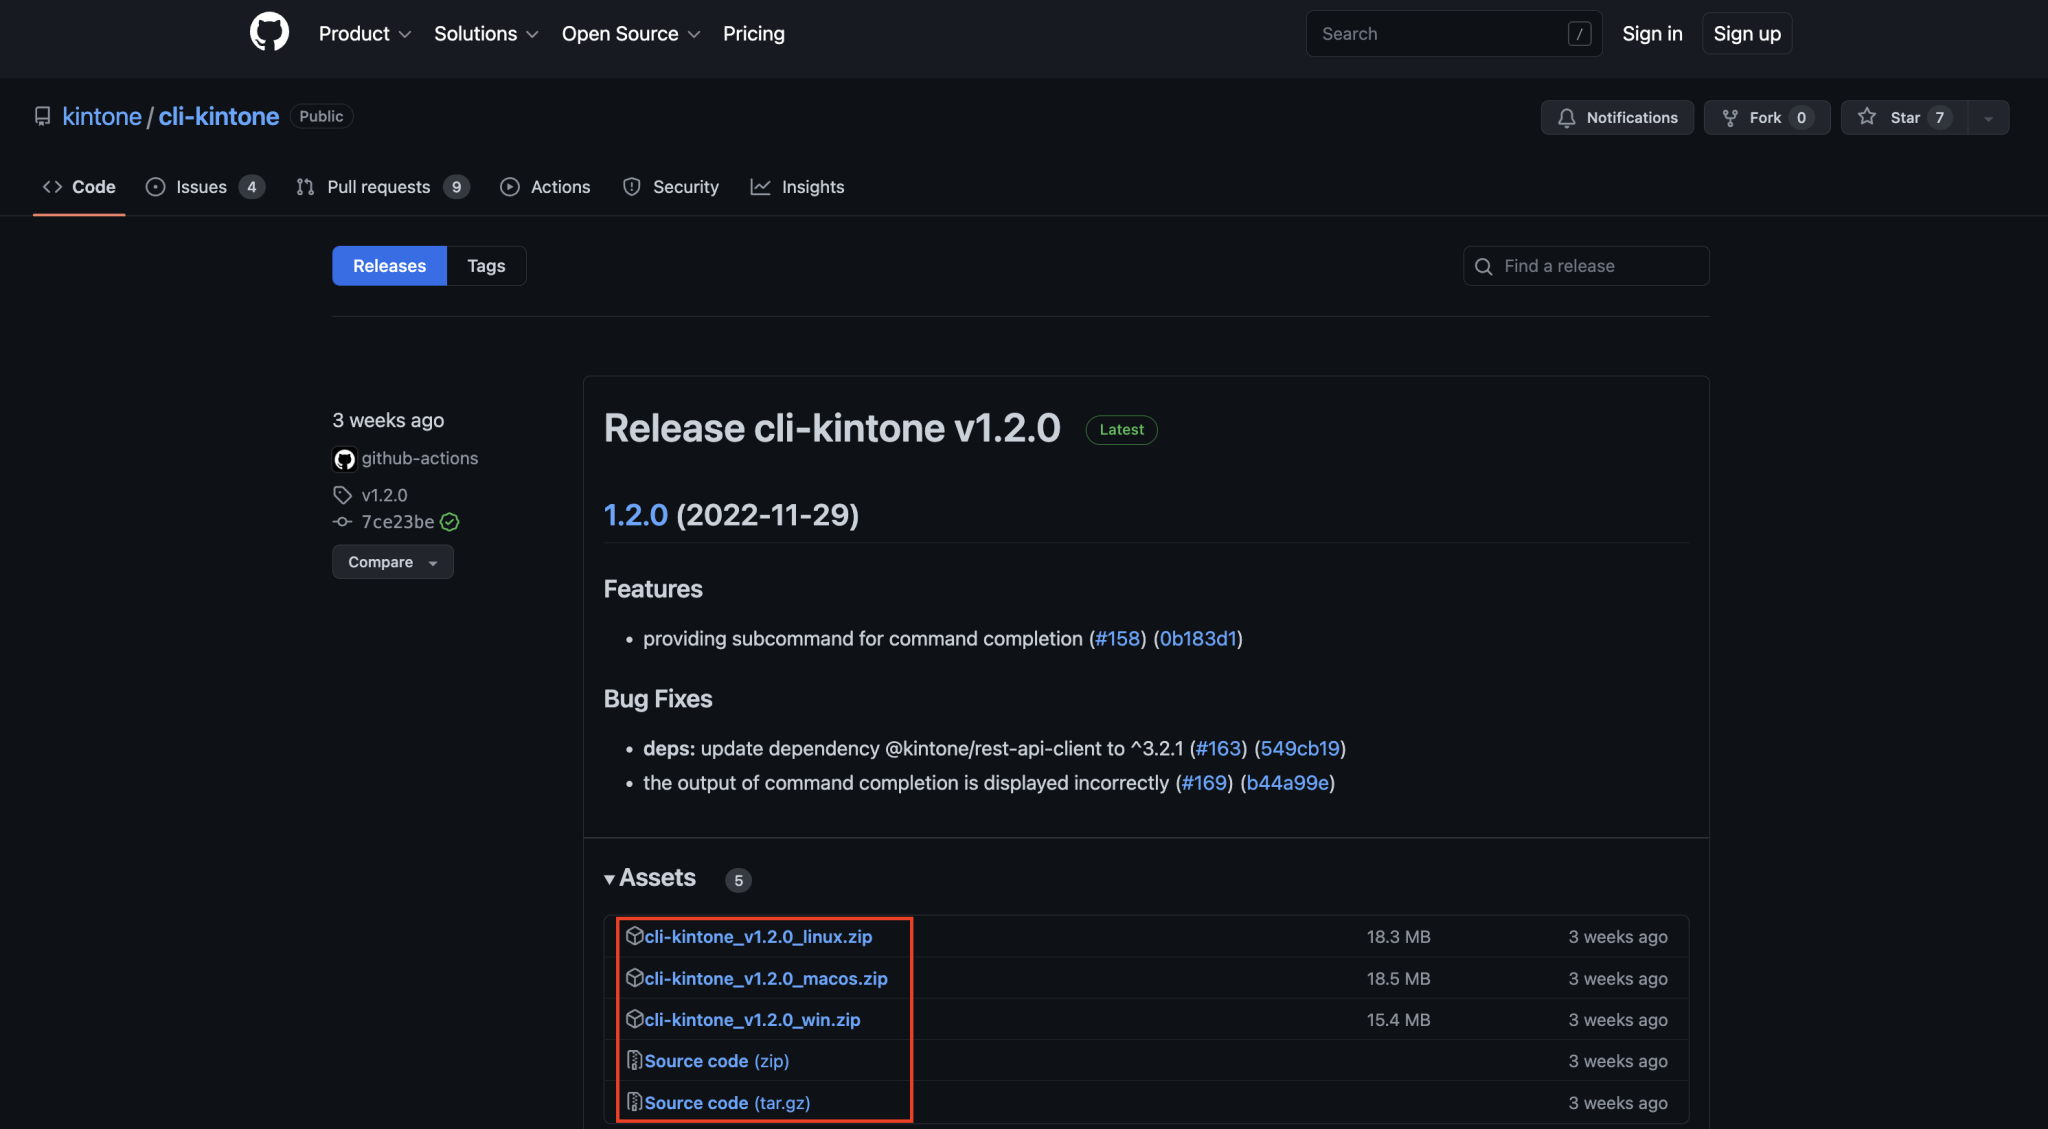This screenshot has height=1129, width=2048.
Task: Open the github-actions avatar
Action: tap(344, 459)
